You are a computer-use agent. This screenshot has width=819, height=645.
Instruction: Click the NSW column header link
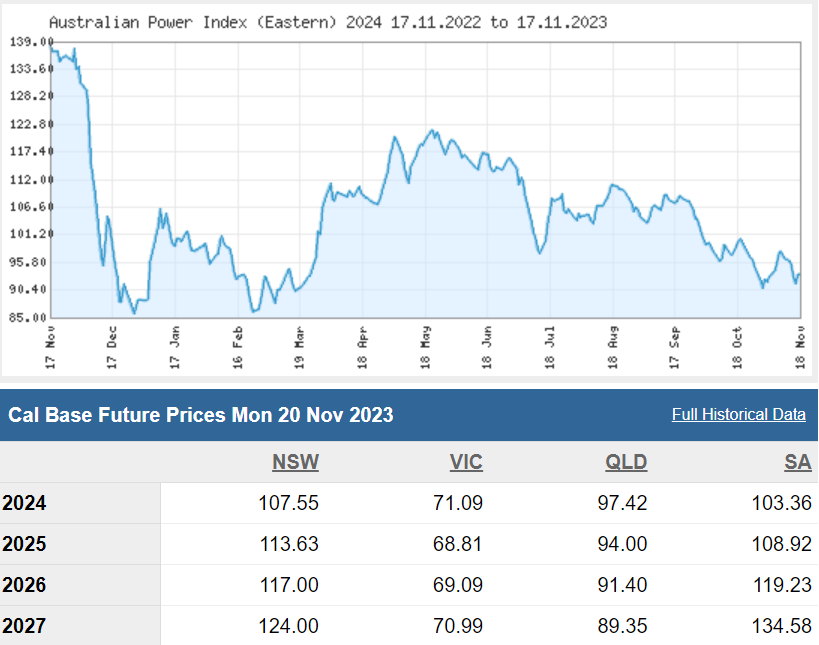pyautogui.click(x=295, y=462)
